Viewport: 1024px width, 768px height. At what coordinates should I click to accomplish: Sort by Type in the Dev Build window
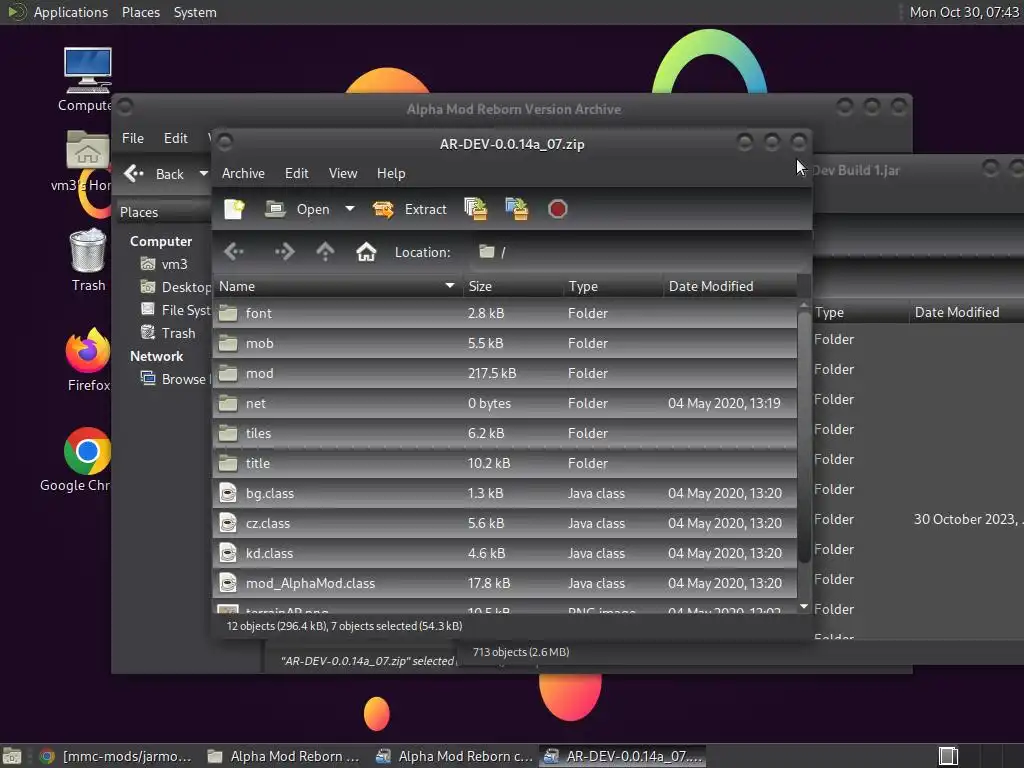tap(859, 313)
